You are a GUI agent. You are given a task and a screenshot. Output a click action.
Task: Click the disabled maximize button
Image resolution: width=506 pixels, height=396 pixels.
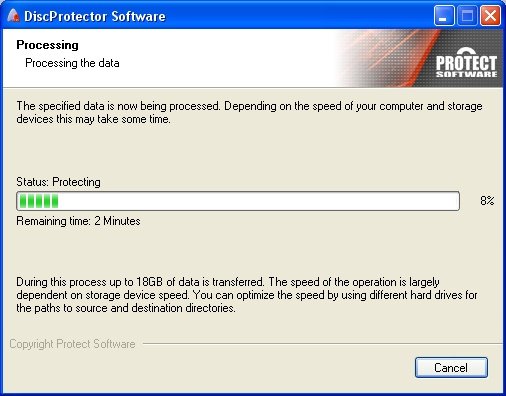467,16
